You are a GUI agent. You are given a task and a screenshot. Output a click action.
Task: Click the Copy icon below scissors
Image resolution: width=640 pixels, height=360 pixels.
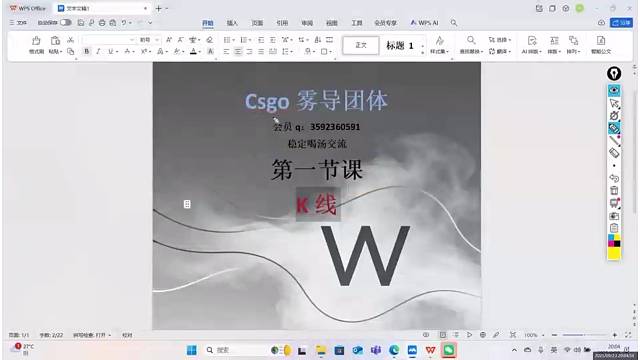tap(71, 51)
